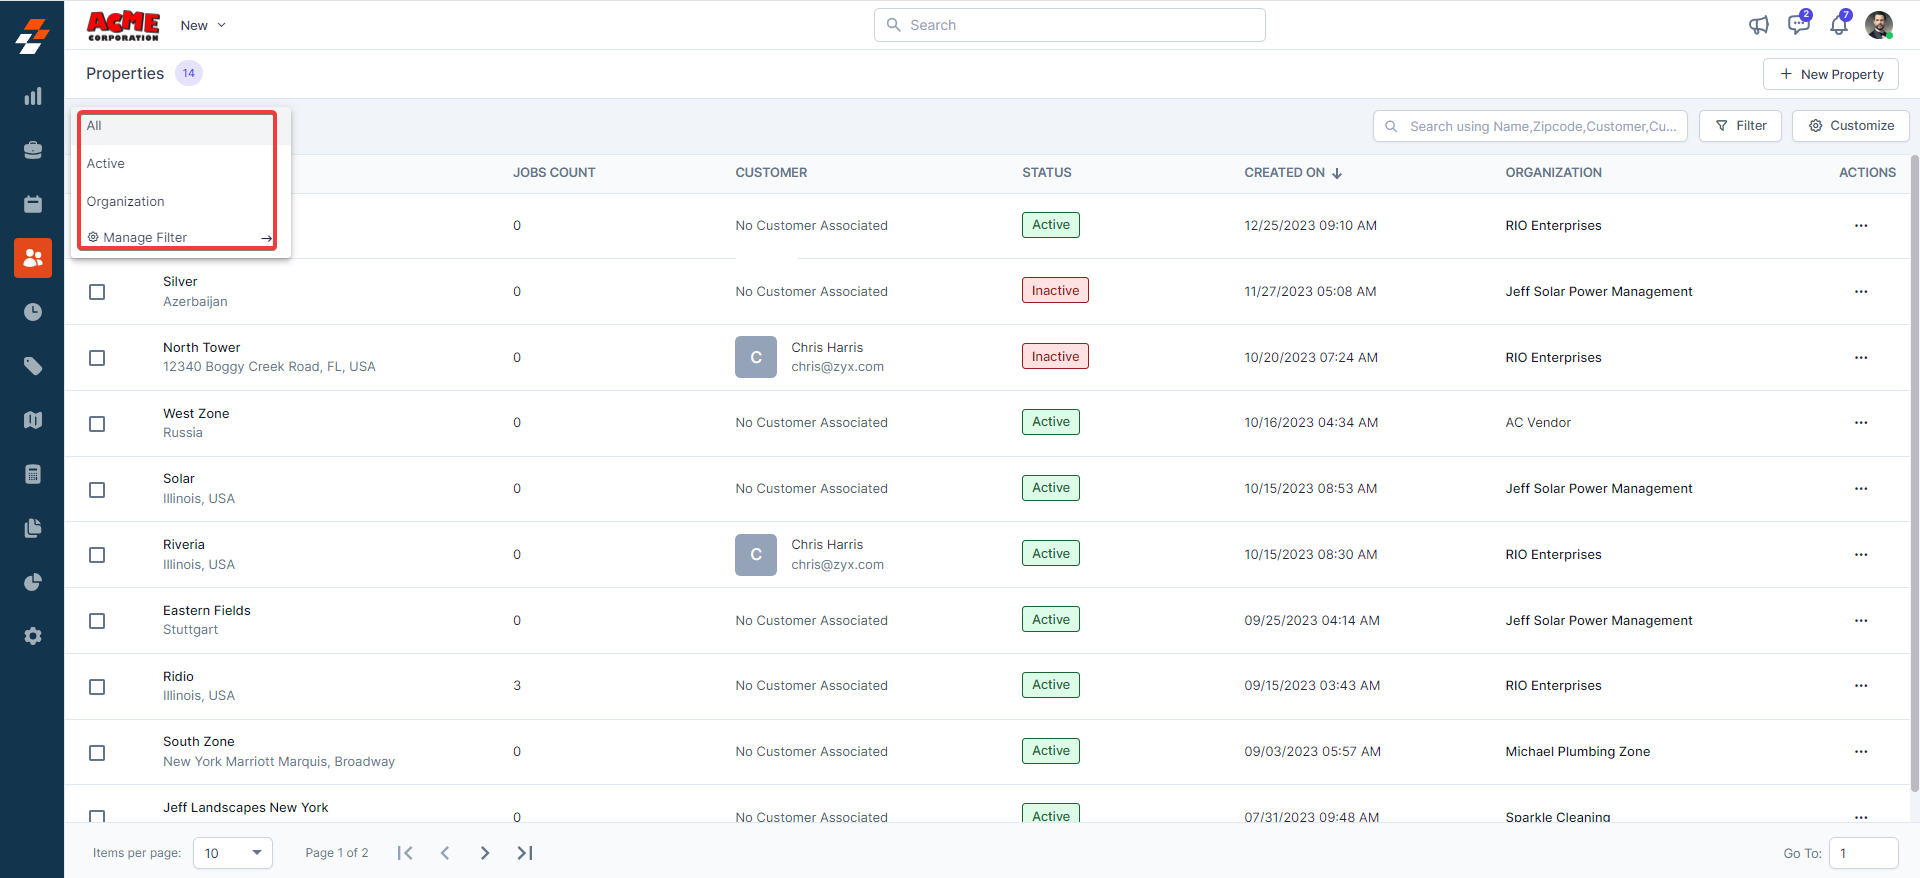Check the box beside Eastern Fields
1920x878 pixels.
tap(97, 621)
